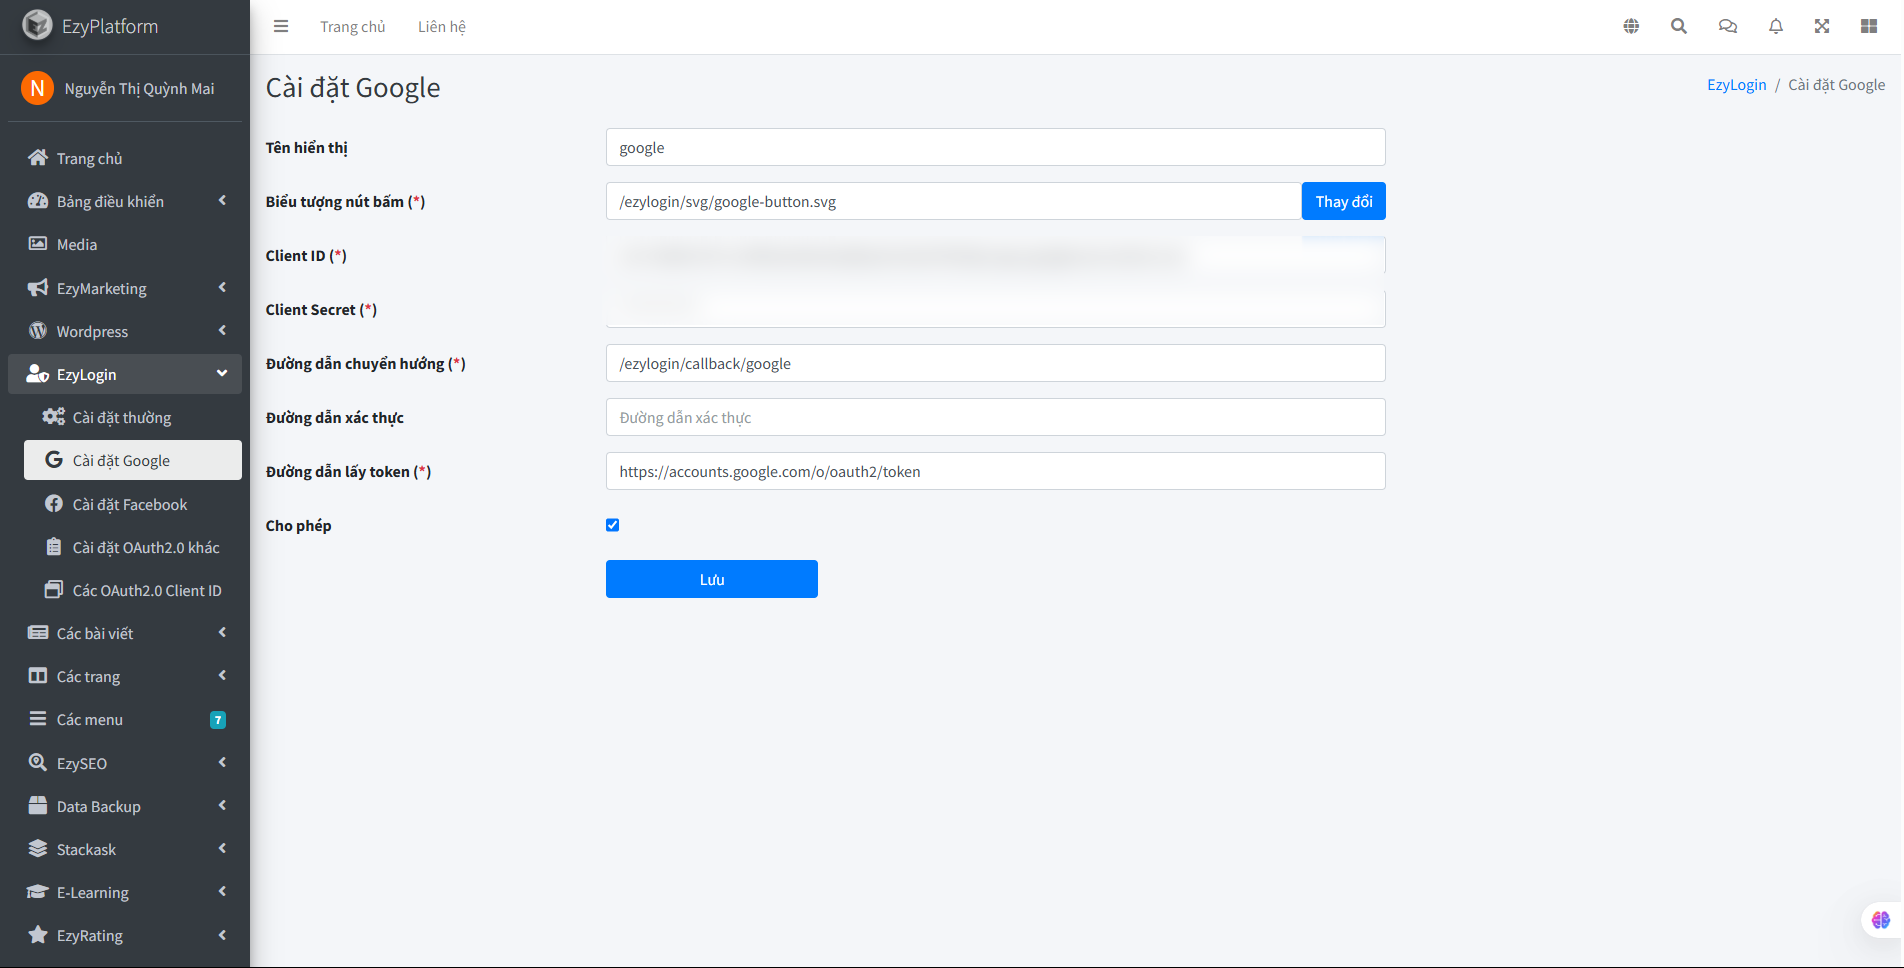Click the EzyLogin user-lock icon
The image size is (1904, 968).
pyautogui.click(x=38, y=373)
